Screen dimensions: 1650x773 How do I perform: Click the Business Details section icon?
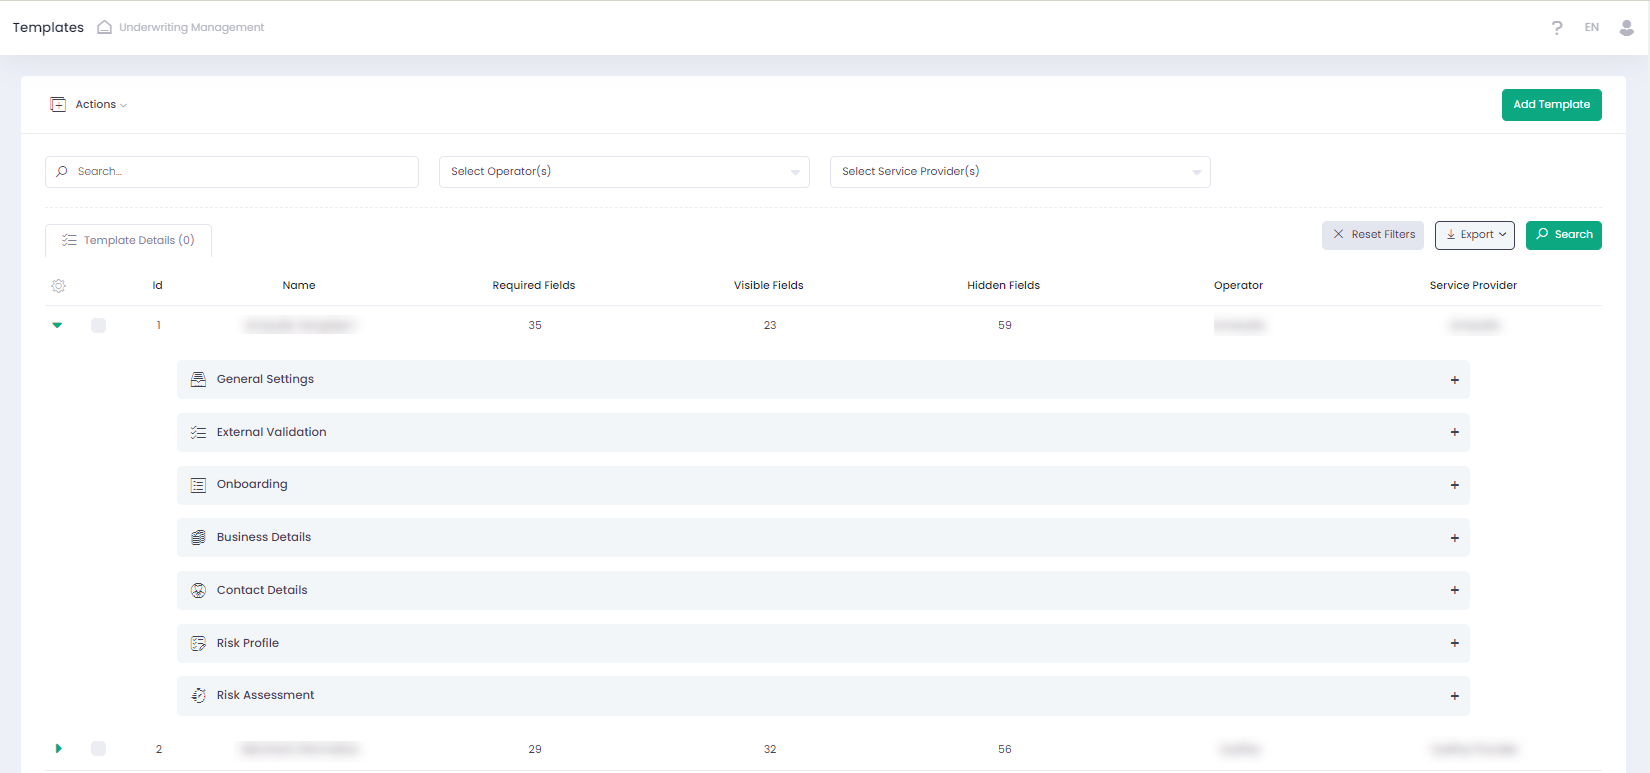198,538
